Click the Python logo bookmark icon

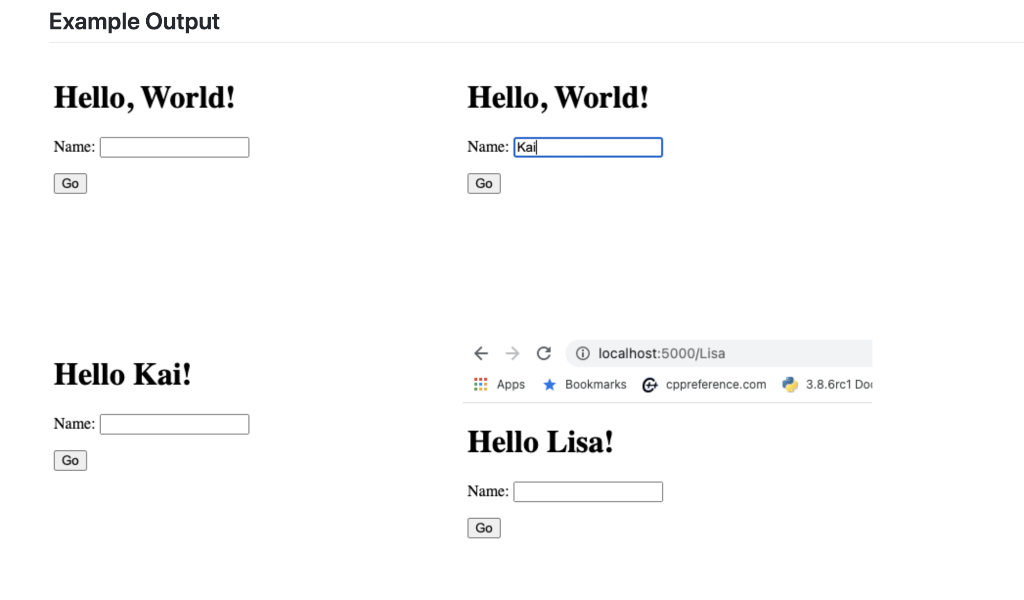pyautogui.click(x=790, y=384)
